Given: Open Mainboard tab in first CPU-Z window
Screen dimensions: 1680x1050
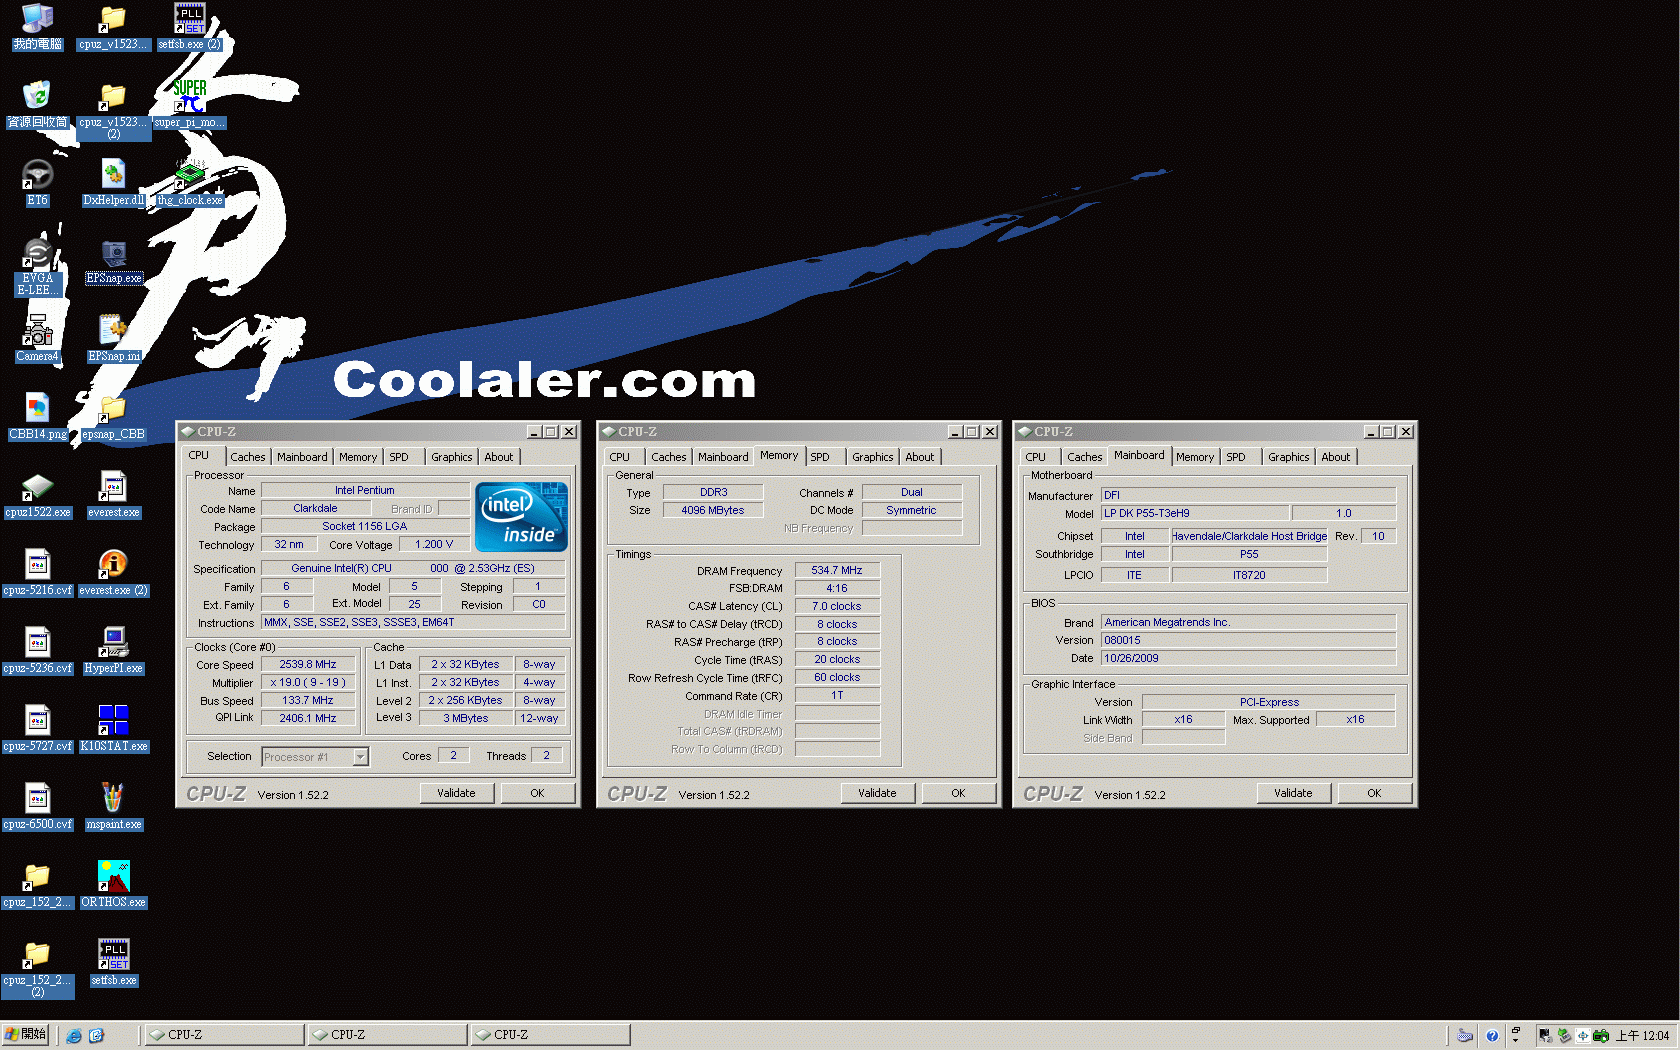Looking at the screenshot, I should click(302, 457).
